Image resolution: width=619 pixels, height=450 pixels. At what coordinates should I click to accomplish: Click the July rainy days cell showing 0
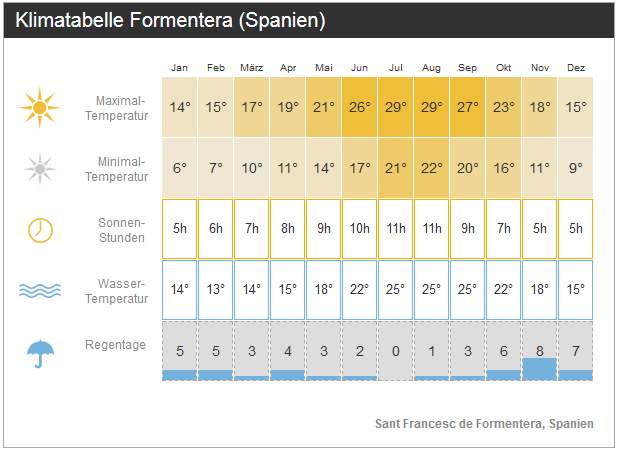[396, 351]
